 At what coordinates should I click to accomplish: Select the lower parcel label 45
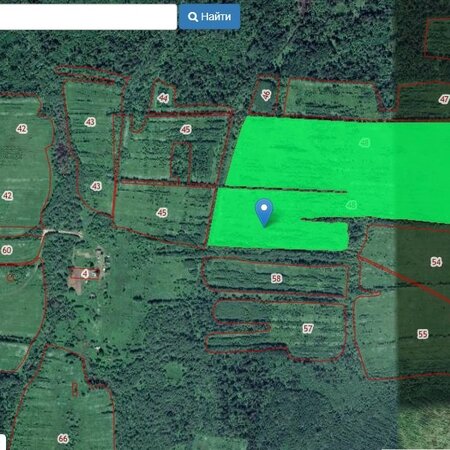(162, 212)
